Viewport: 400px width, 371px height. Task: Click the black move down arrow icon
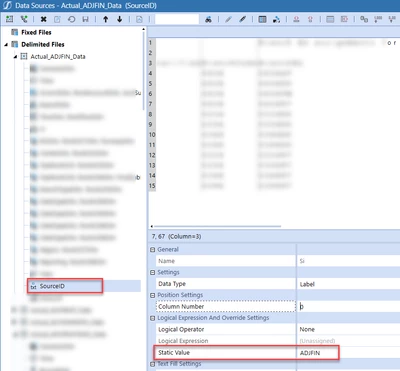pos(119,19)
